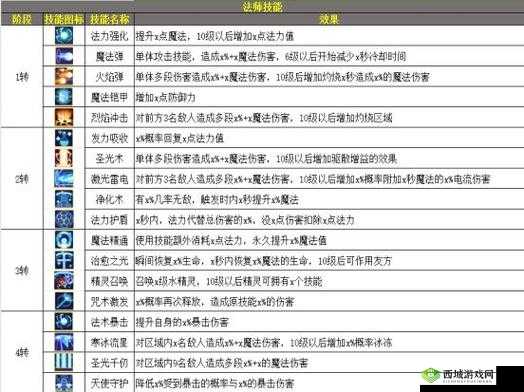Click effect text beginning 'x秒内，法力代替'
The height and width of the screenshot is (392, 524).
(x=245, y=220)
